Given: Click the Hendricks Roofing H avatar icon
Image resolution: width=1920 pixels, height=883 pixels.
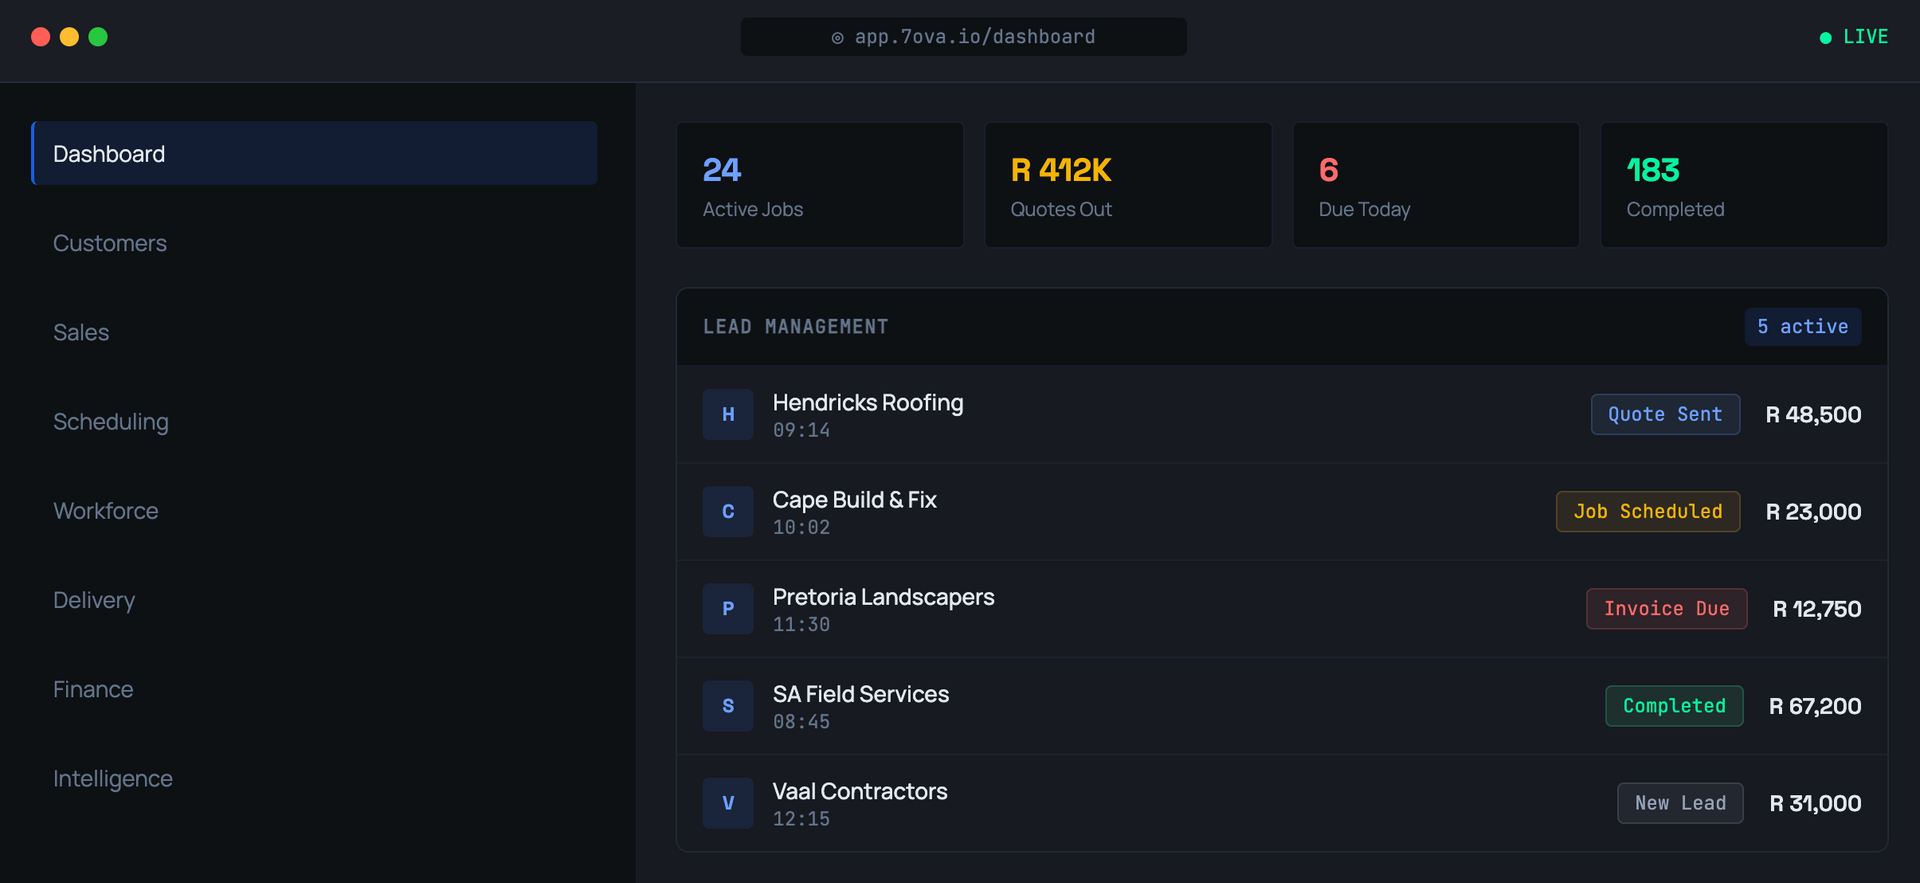Looking at the screenshot, I should click(x=728, y=414).
